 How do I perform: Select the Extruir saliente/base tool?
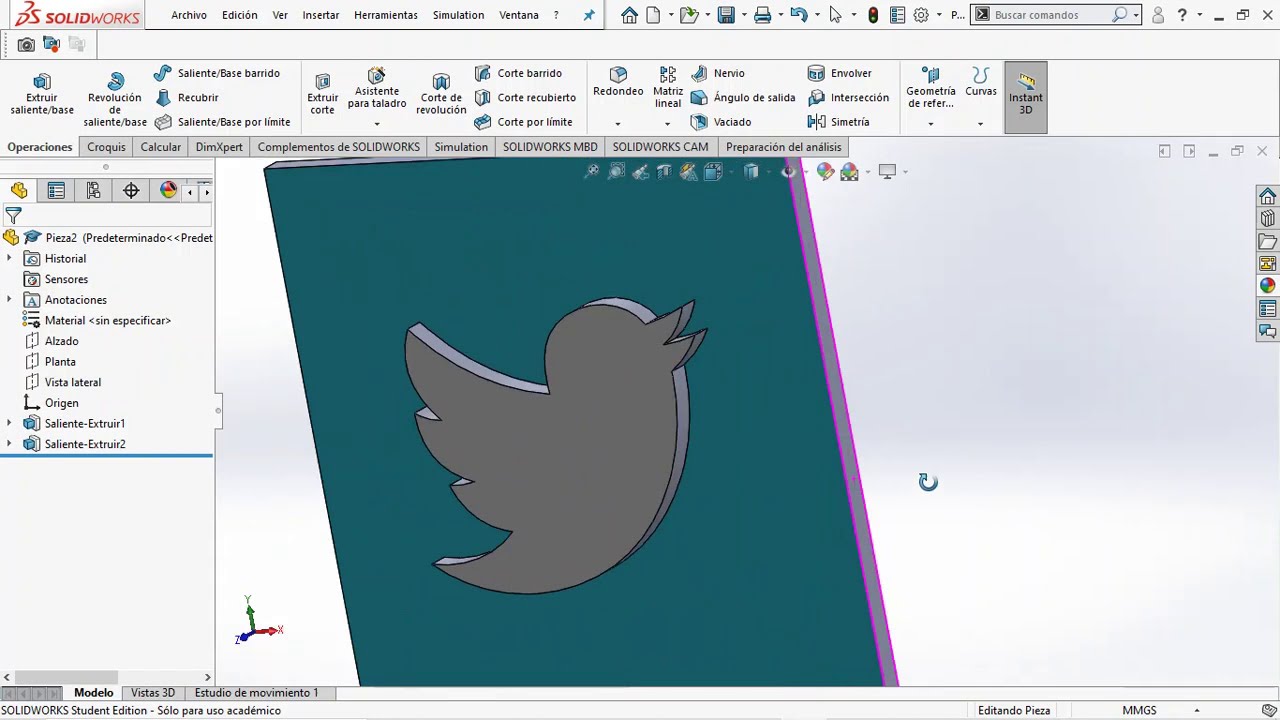tap(42, 95)
